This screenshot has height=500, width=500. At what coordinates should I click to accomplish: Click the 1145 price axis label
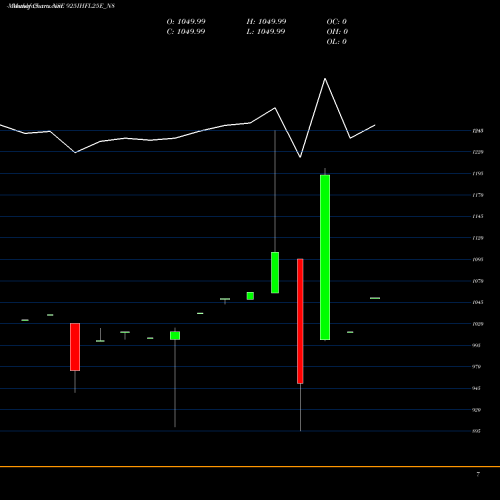click(x=478, y=216)
